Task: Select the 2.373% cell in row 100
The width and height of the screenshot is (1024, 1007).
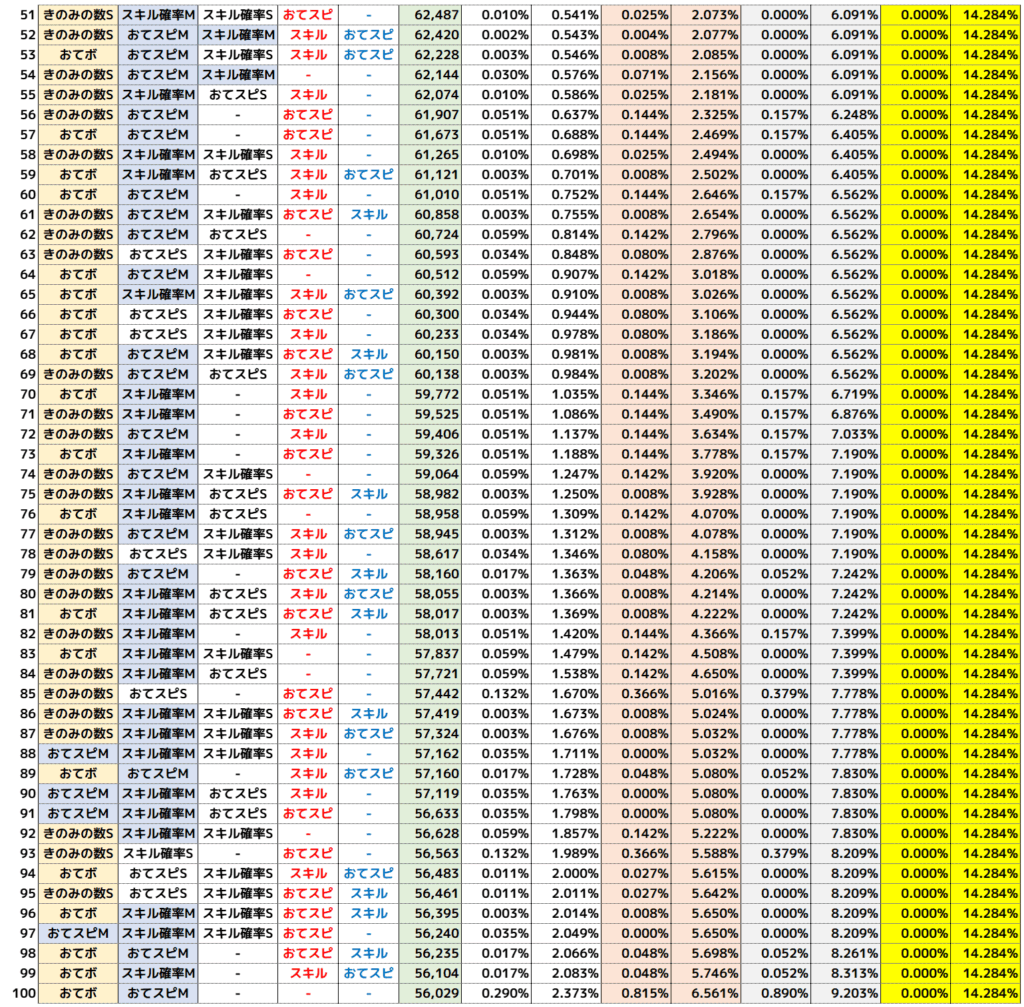Action: (x=566, y=993)
